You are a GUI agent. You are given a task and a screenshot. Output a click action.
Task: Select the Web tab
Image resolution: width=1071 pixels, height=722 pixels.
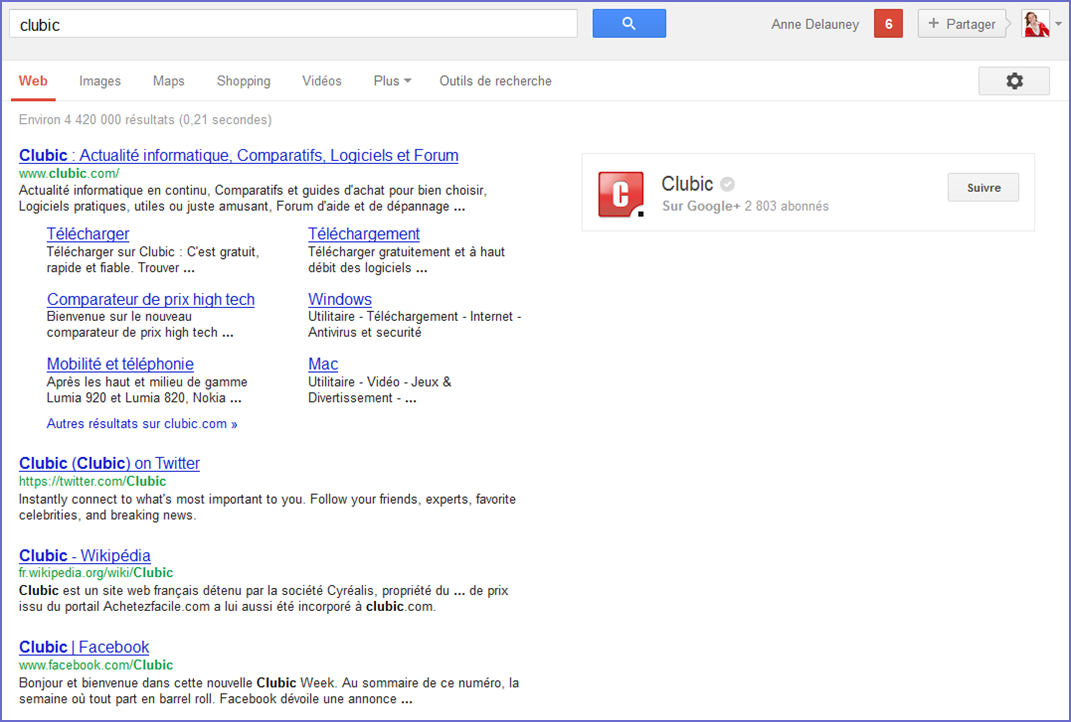[33, 81]
